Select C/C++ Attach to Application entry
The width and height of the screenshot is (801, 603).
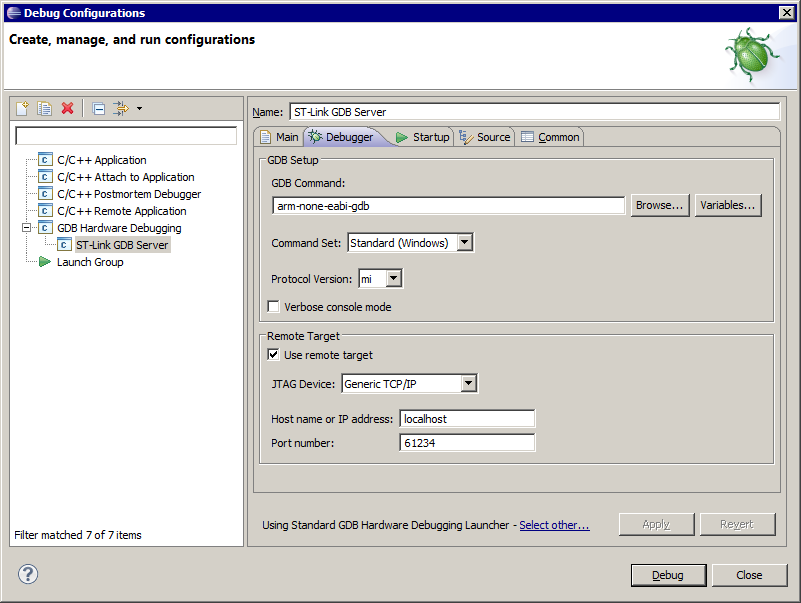[126, 177]
